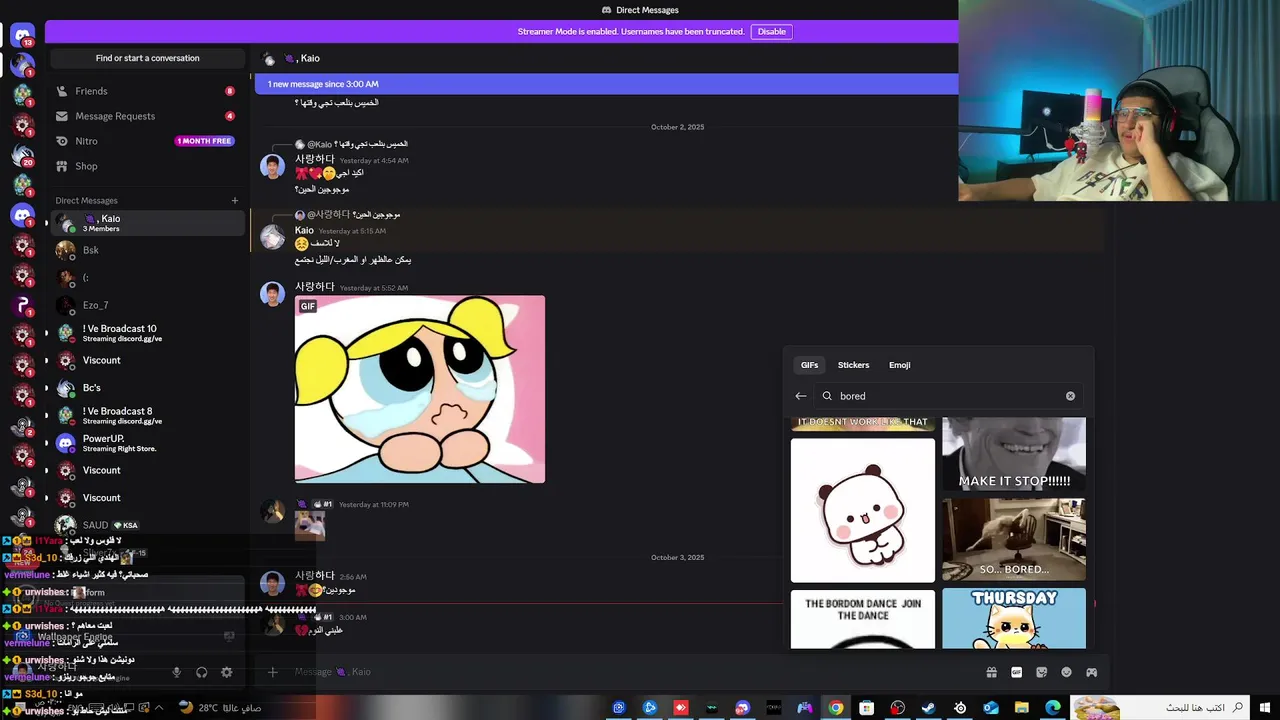Open '! Ve Broadcast 10' conversation
The image size is (1280, 720).
(x=147, y=333)
